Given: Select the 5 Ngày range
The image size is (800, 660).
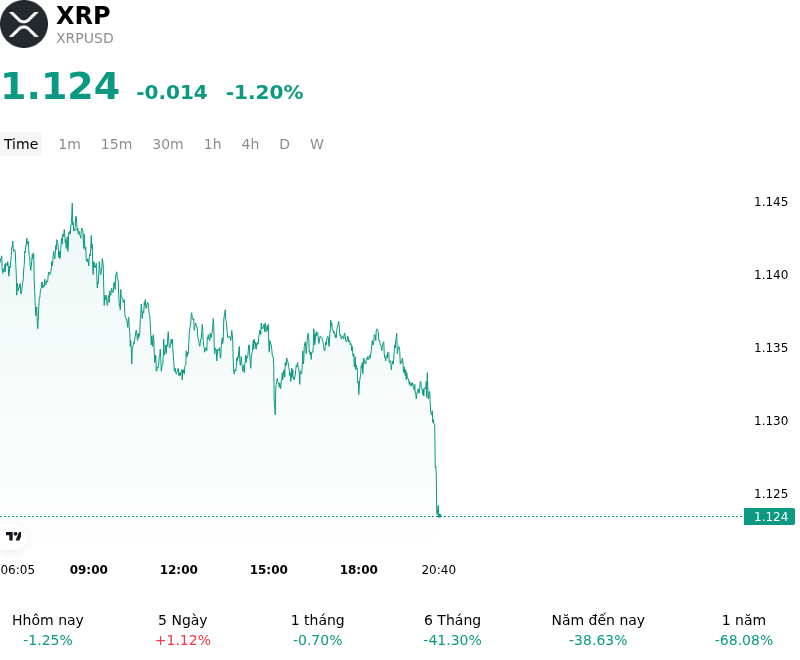Looking at the screenshot, I should click(x=183, y=629).
